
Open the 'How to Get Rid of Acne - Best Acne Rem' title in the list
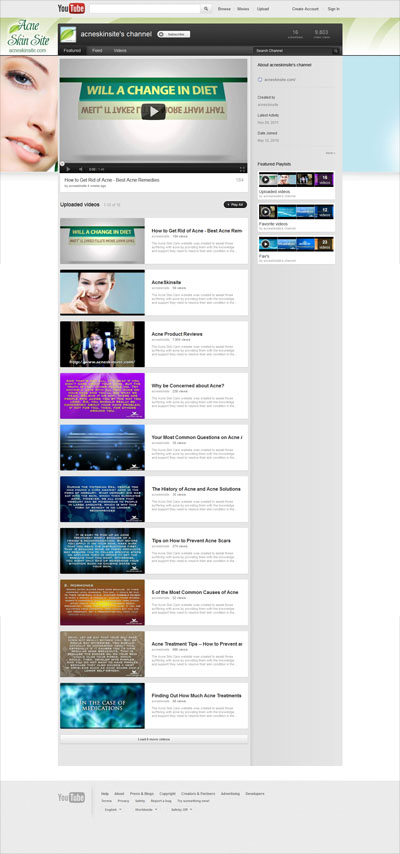[197, 231]
